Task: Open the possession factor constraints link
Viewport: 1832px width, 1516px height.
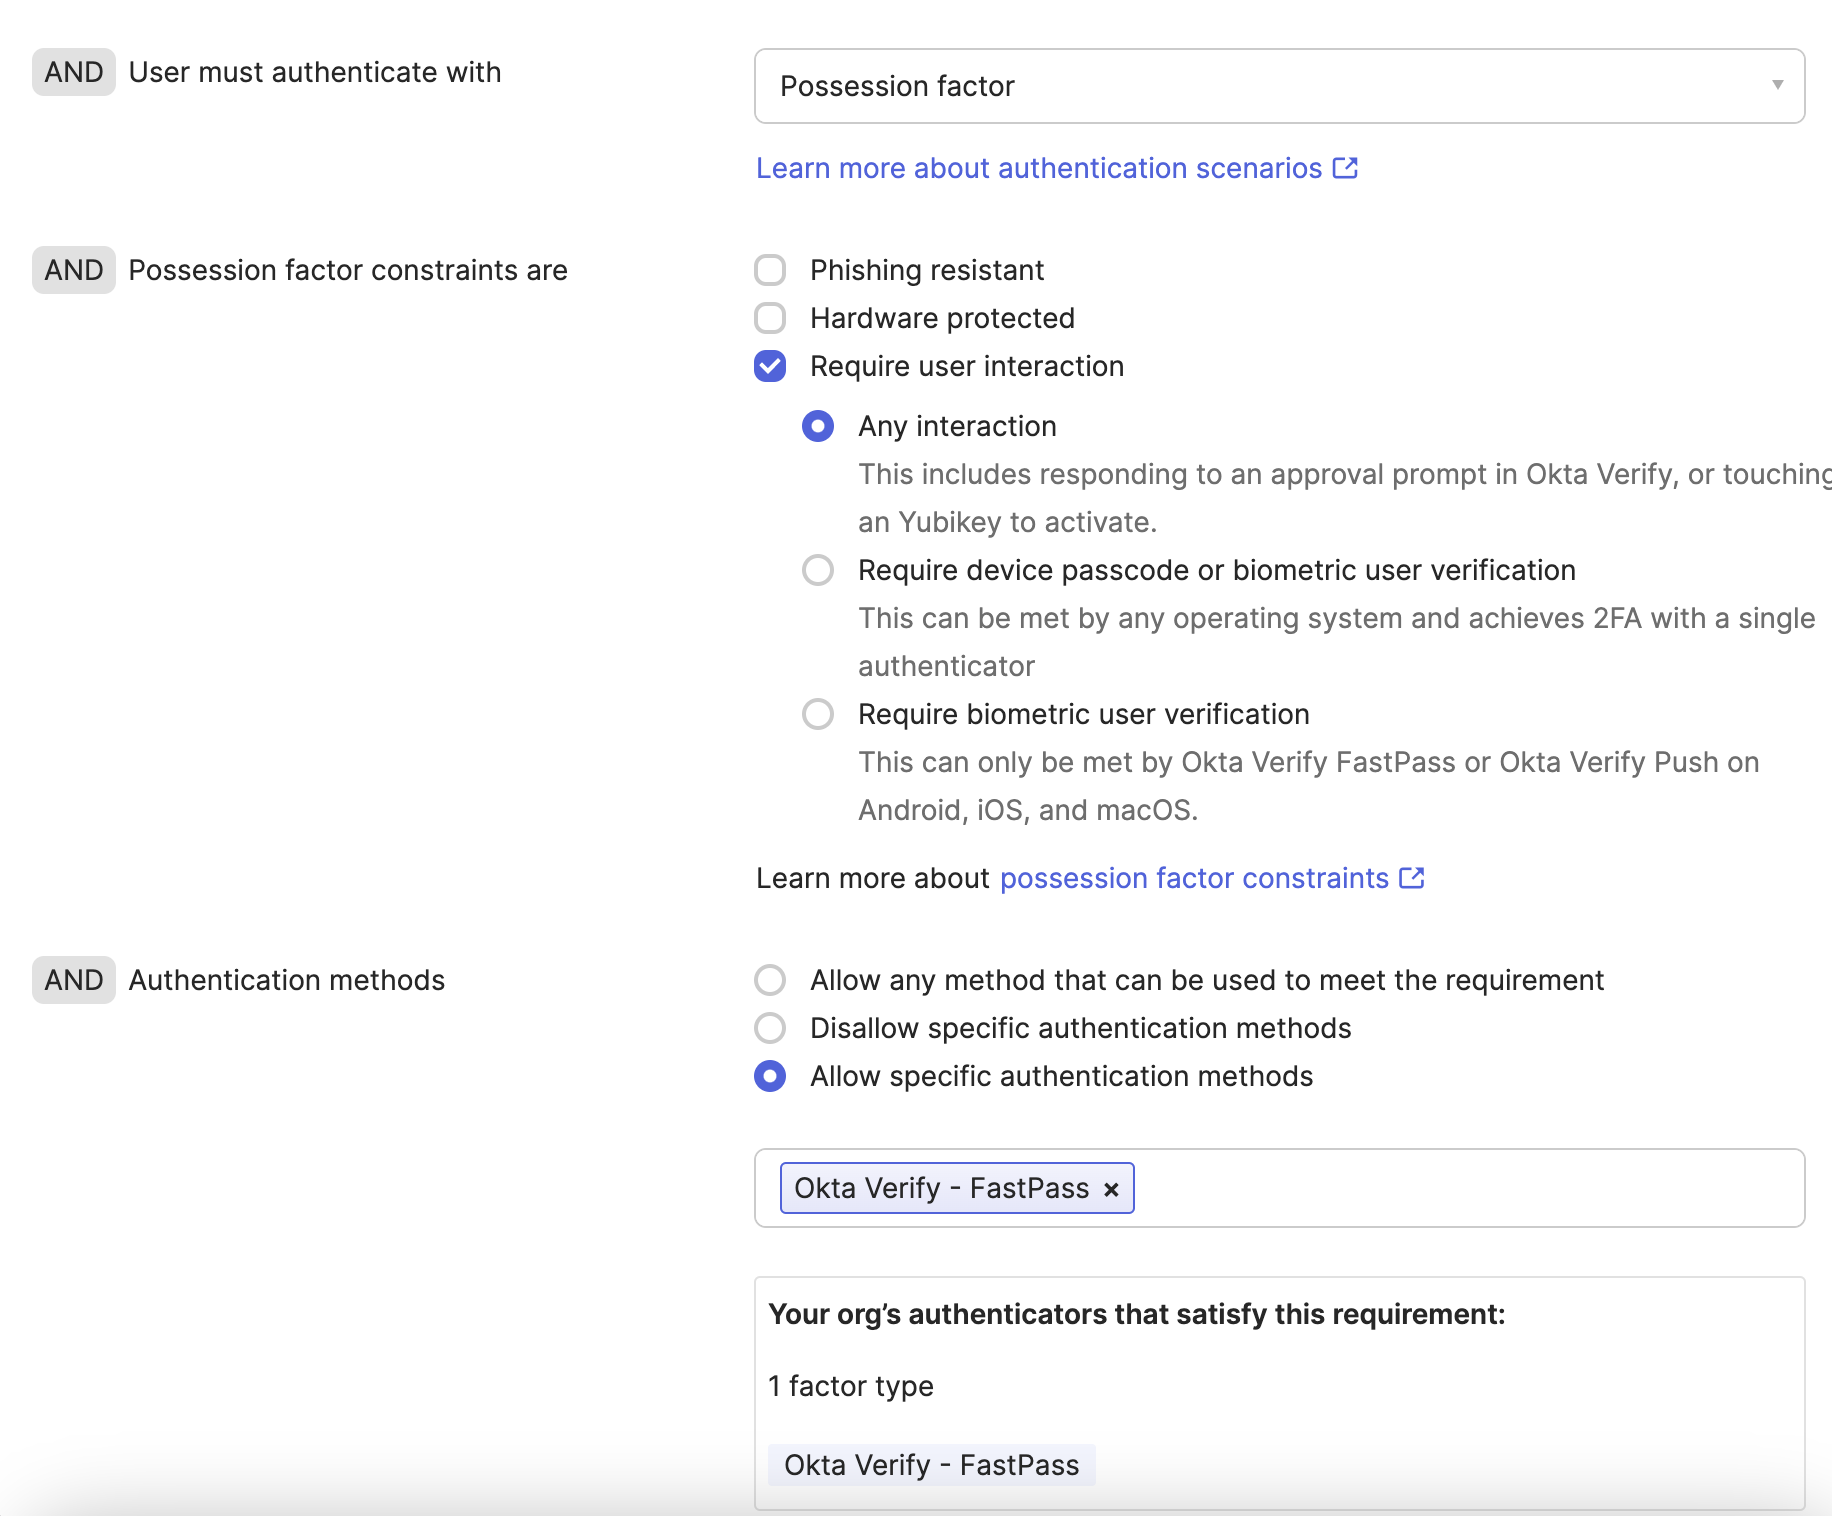Action: tap(1194, 878)
